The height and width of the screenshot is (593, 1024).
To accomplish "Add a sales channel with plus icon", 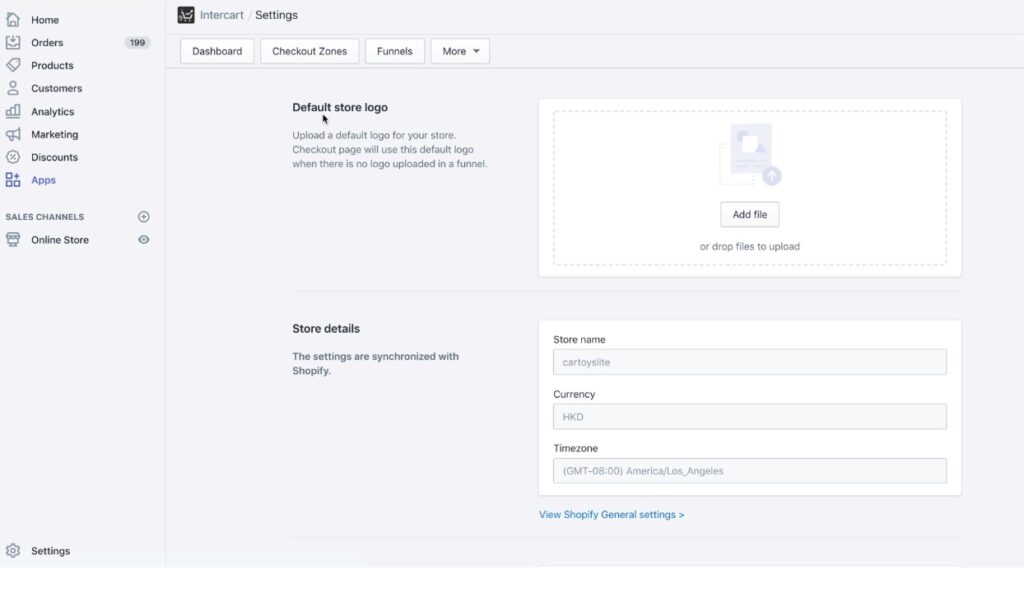I will (x=144, y=216).
